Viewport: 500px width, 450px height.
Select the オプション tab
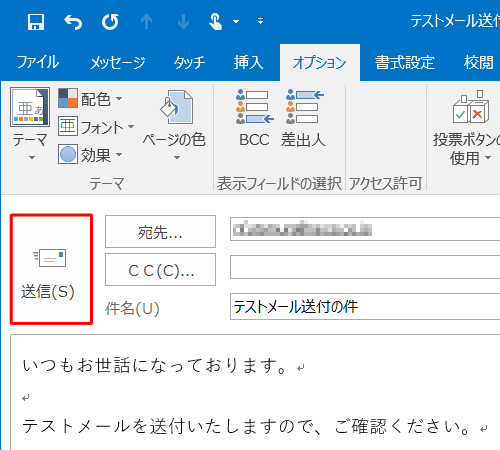coord(320,62)
